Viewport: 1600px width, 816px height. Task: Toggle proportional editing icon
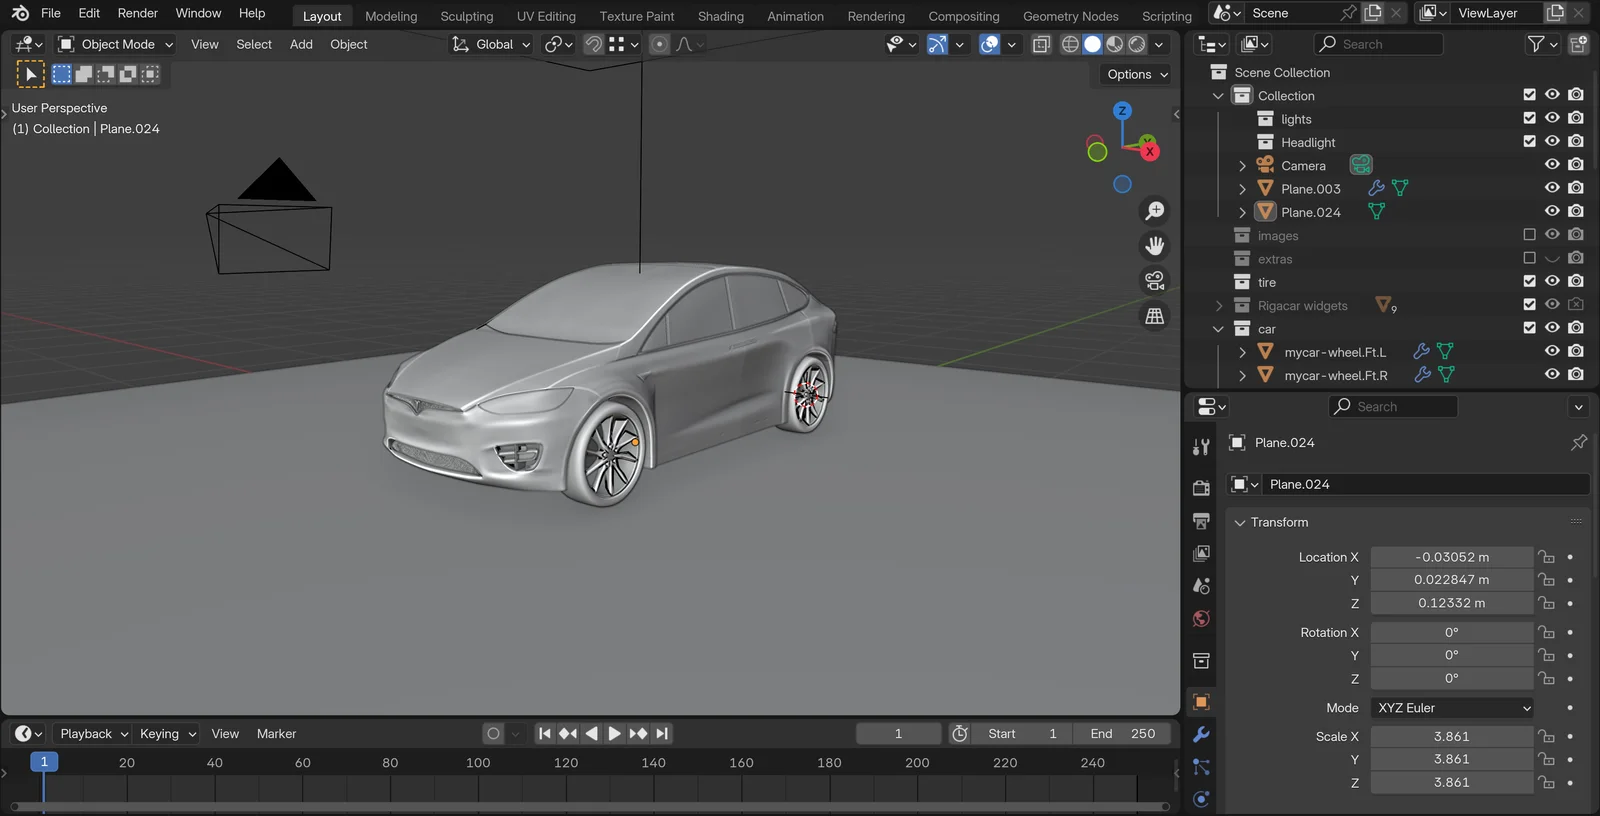[659, 44]
